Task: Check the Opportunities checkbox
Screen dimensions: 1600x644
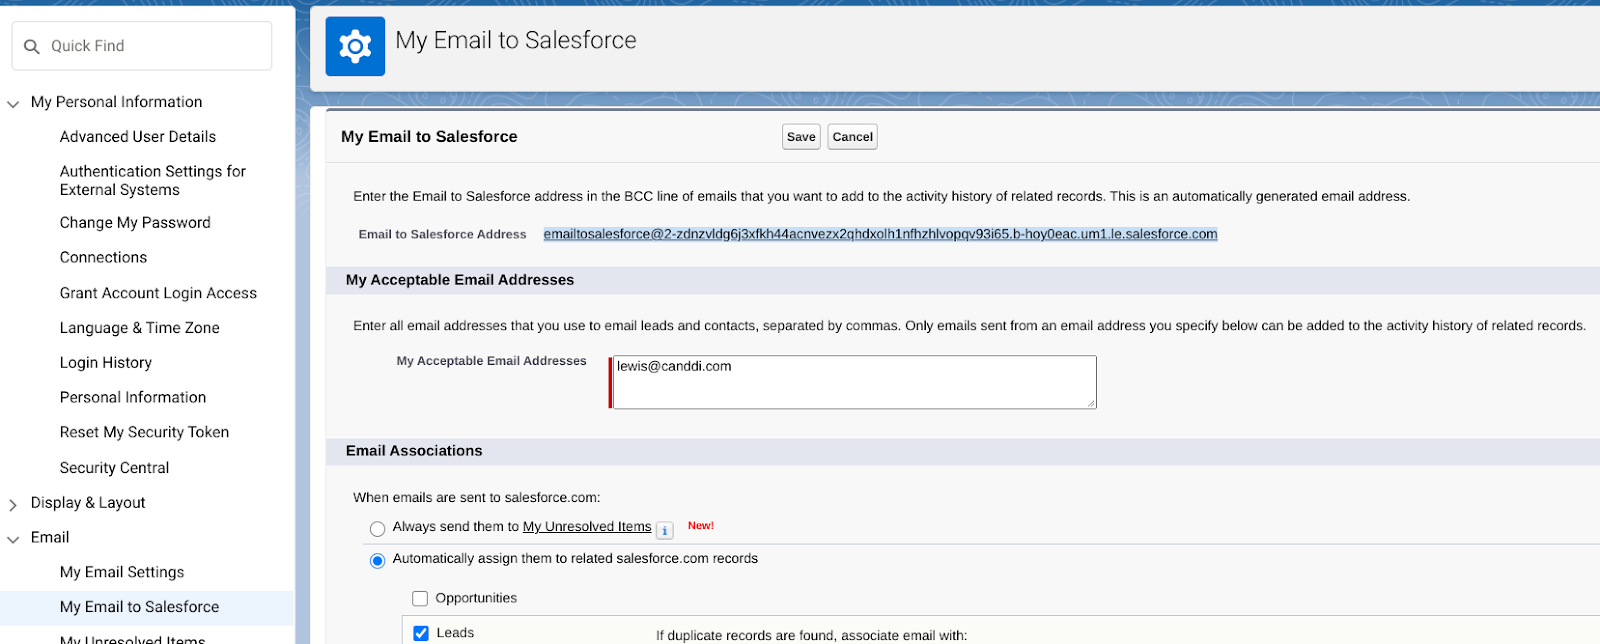Action: click(420, 599)
